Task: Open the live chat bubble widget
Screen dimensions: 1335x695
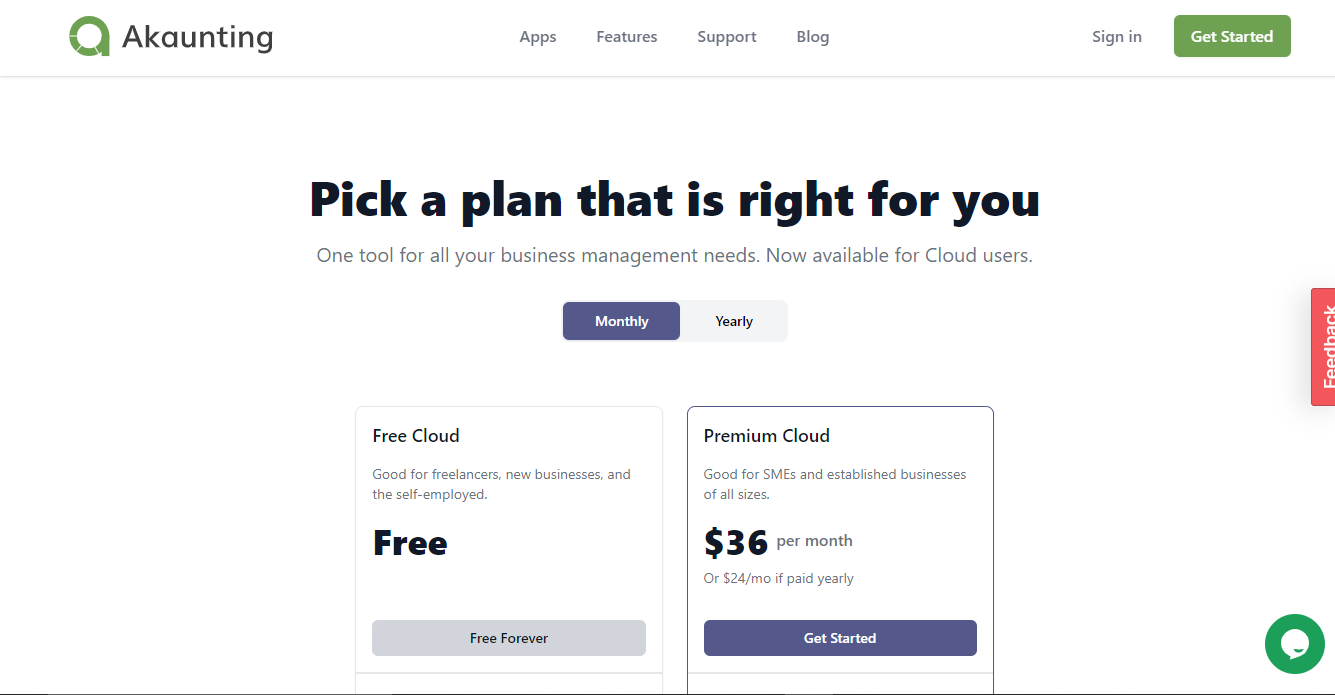Action: (1294, 643)
